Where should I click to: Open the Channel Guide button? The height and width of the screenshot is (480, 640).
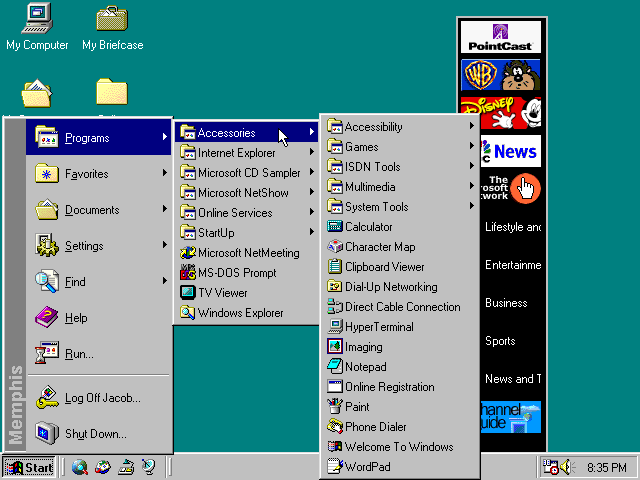click(511, 417)
